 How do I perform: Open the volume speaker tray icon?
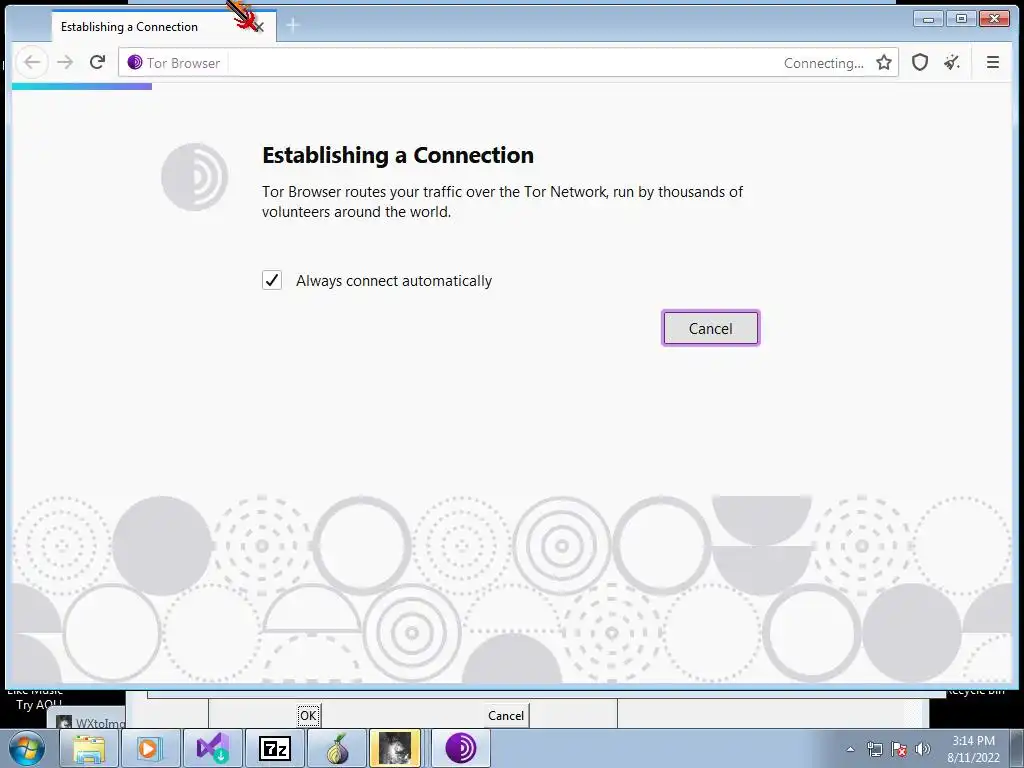(922, 749)
